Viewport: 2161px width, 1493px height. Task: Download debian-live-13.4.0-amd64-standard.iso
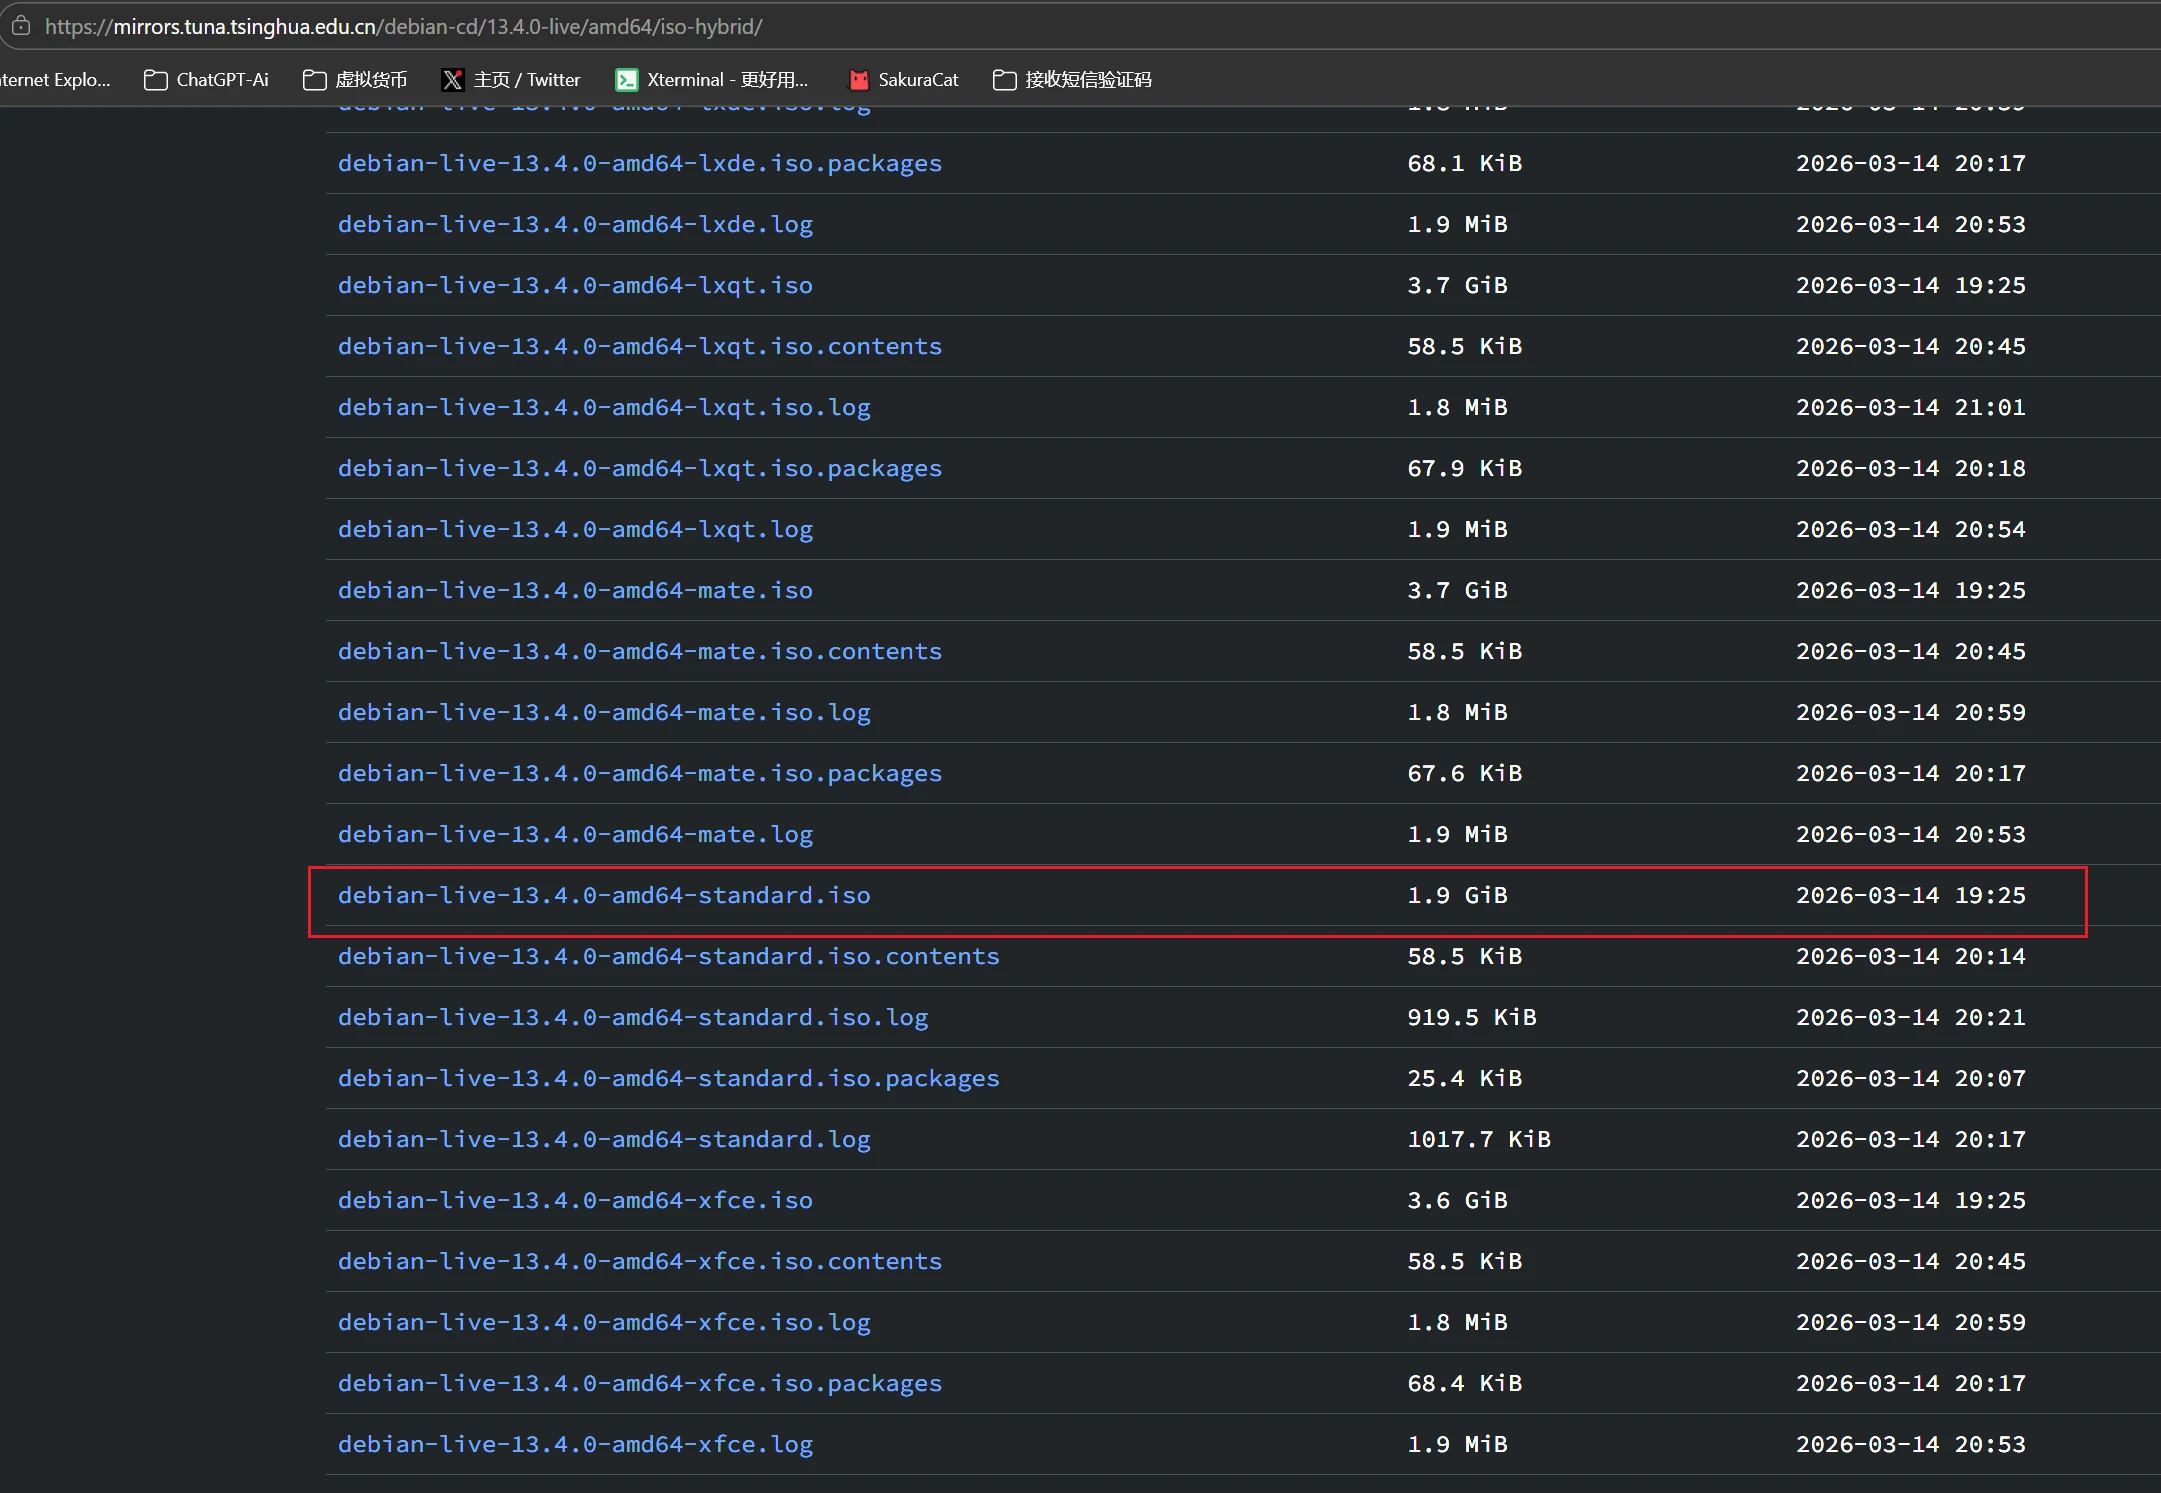[604, 895]
